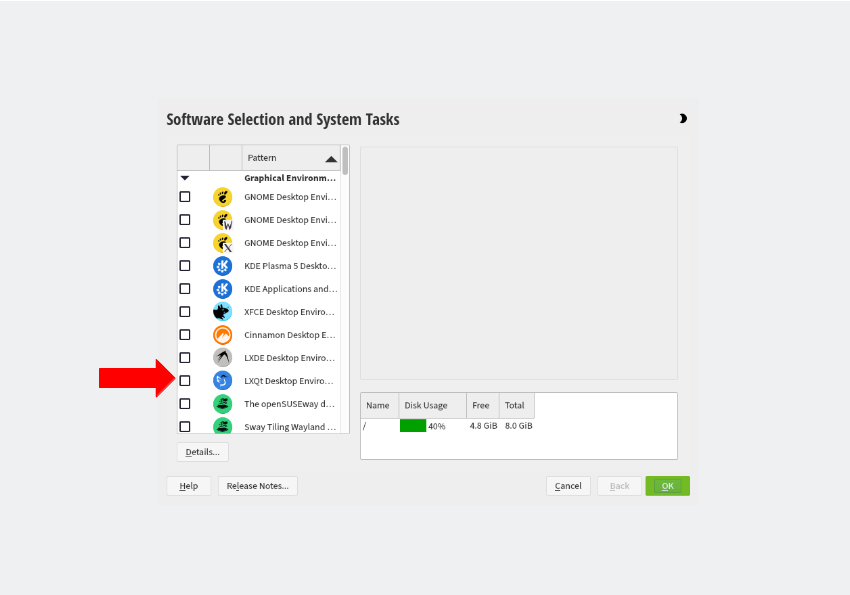Image resolution: width=850 pixels, height=595 pixels.
Task: Enable the Sway Tiling Wayland checkbox
Action: (184, 426)
